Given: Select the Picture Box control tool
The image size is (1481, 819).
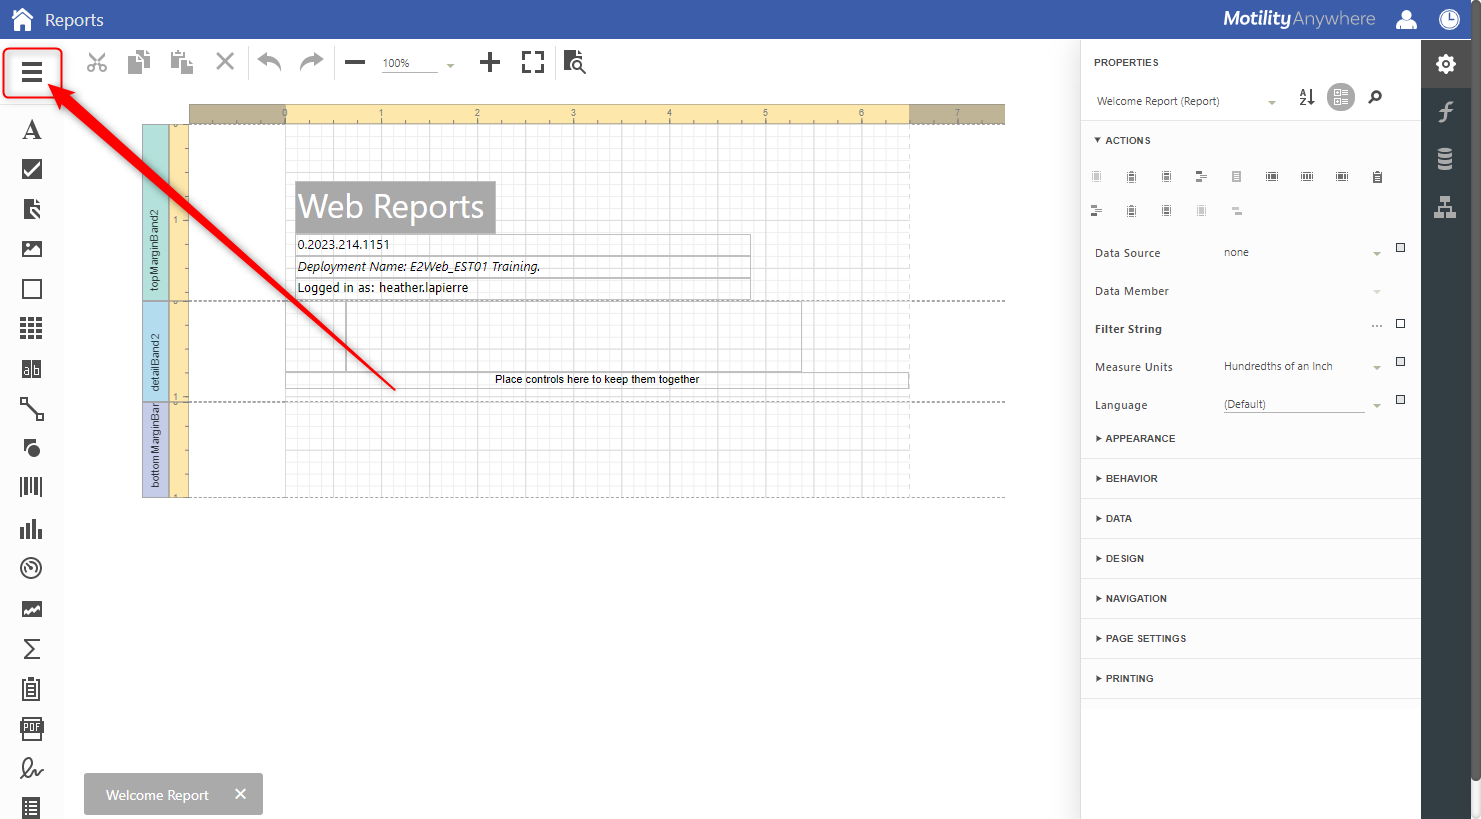Looking at the screenshot, I should (32, 249).
